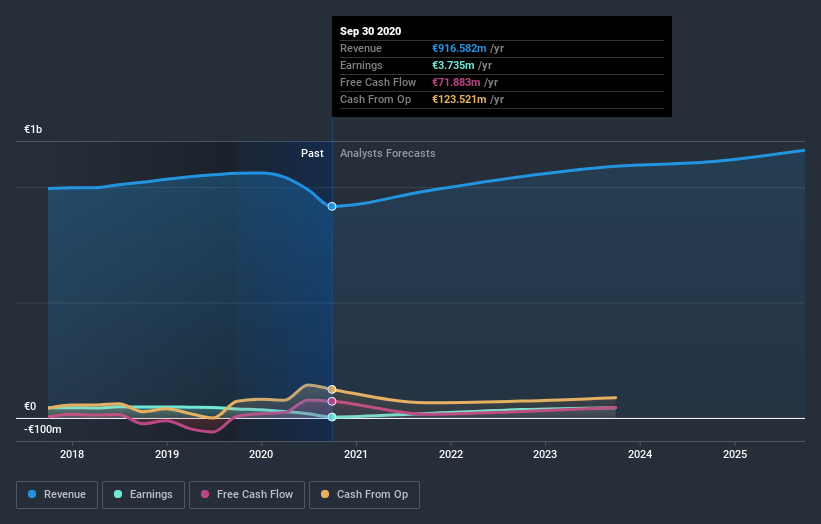This screenshot has height=524, width=821.
Task: Click the 2018 x-axis label
Action: click(72, 454)
